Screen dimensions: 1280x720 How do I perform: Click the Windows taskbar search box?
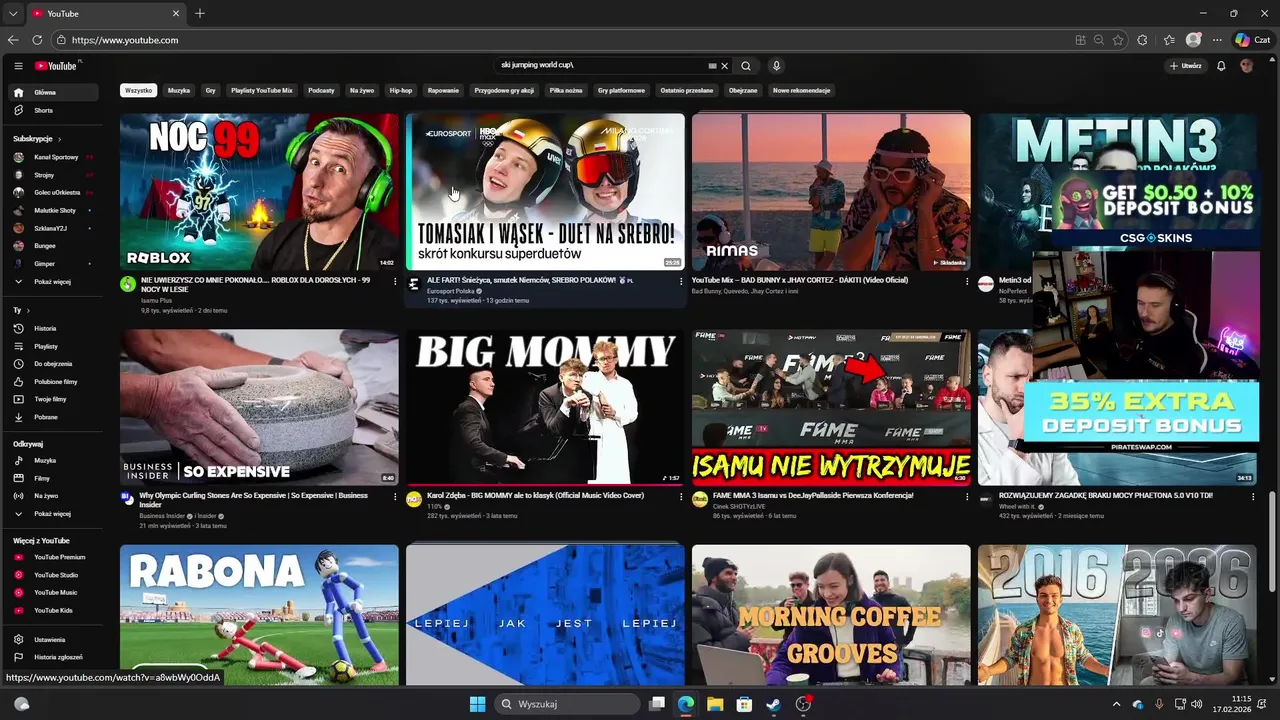567,704
